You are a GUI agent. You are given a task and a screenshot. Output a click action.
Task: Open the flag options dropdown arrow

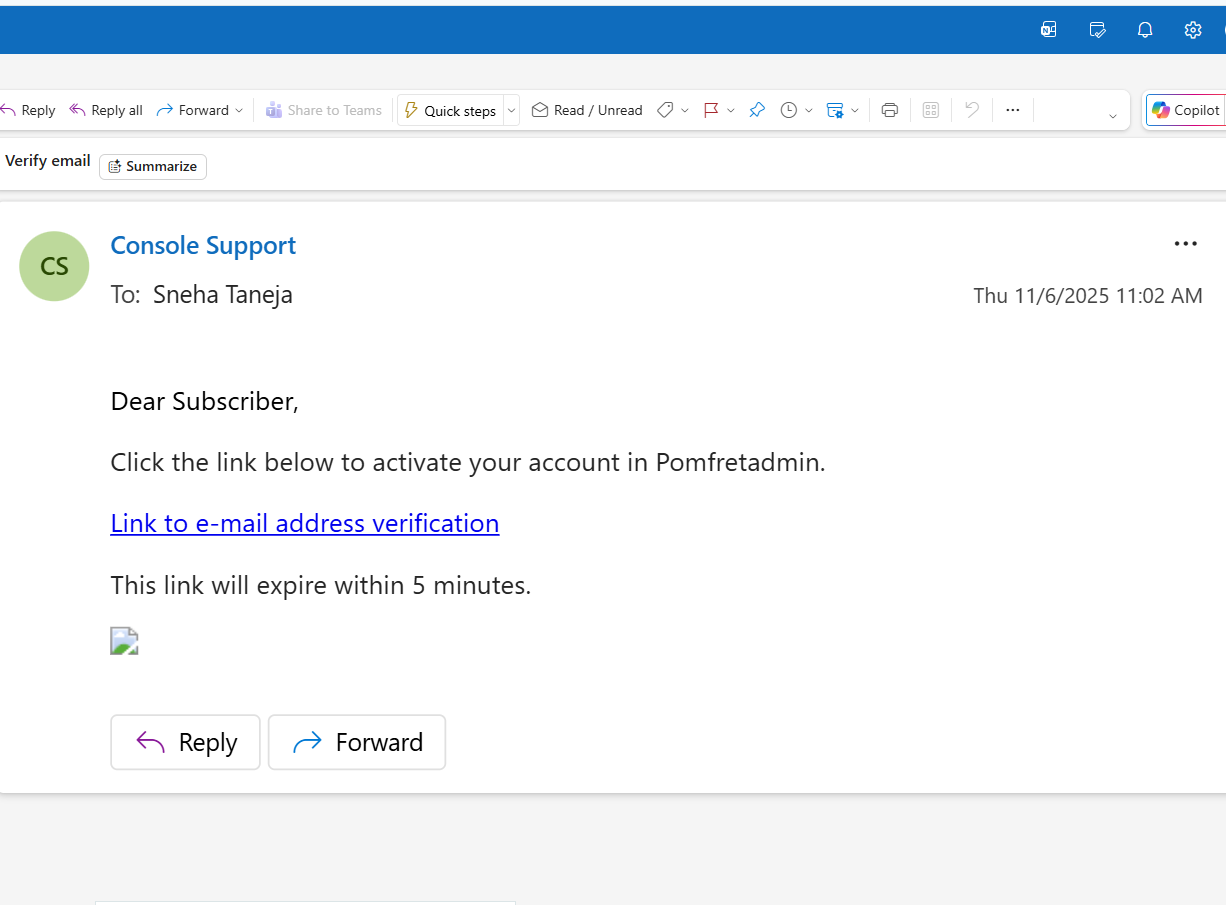click(731, 110)
